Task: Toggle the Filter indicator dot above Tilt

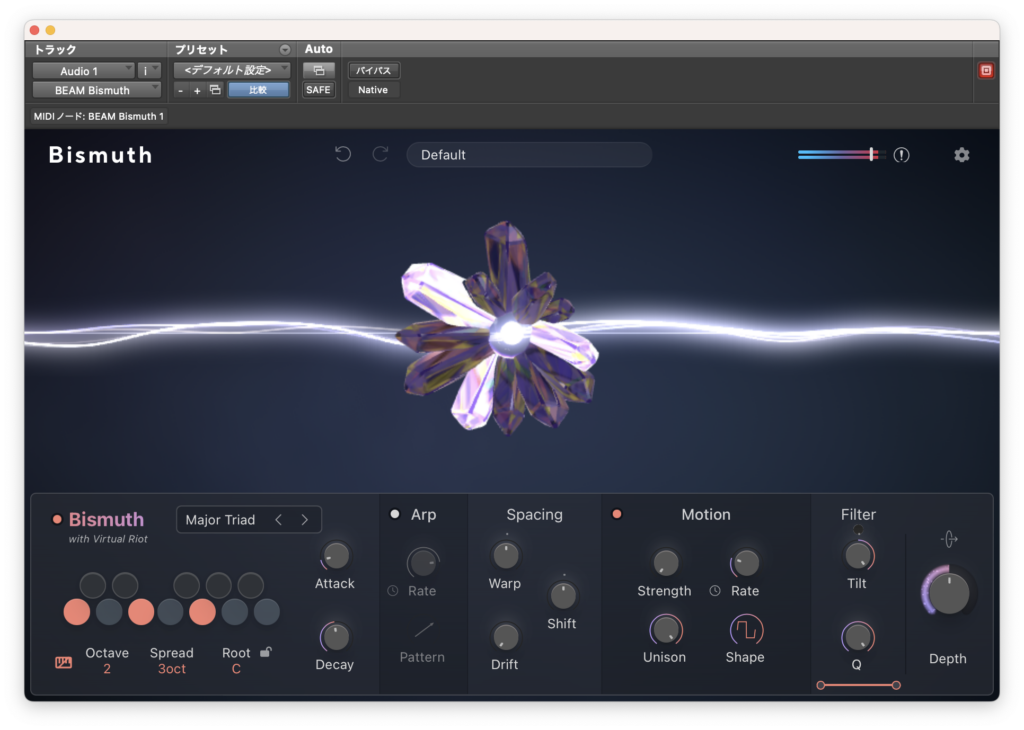Action: pos(858,530)
